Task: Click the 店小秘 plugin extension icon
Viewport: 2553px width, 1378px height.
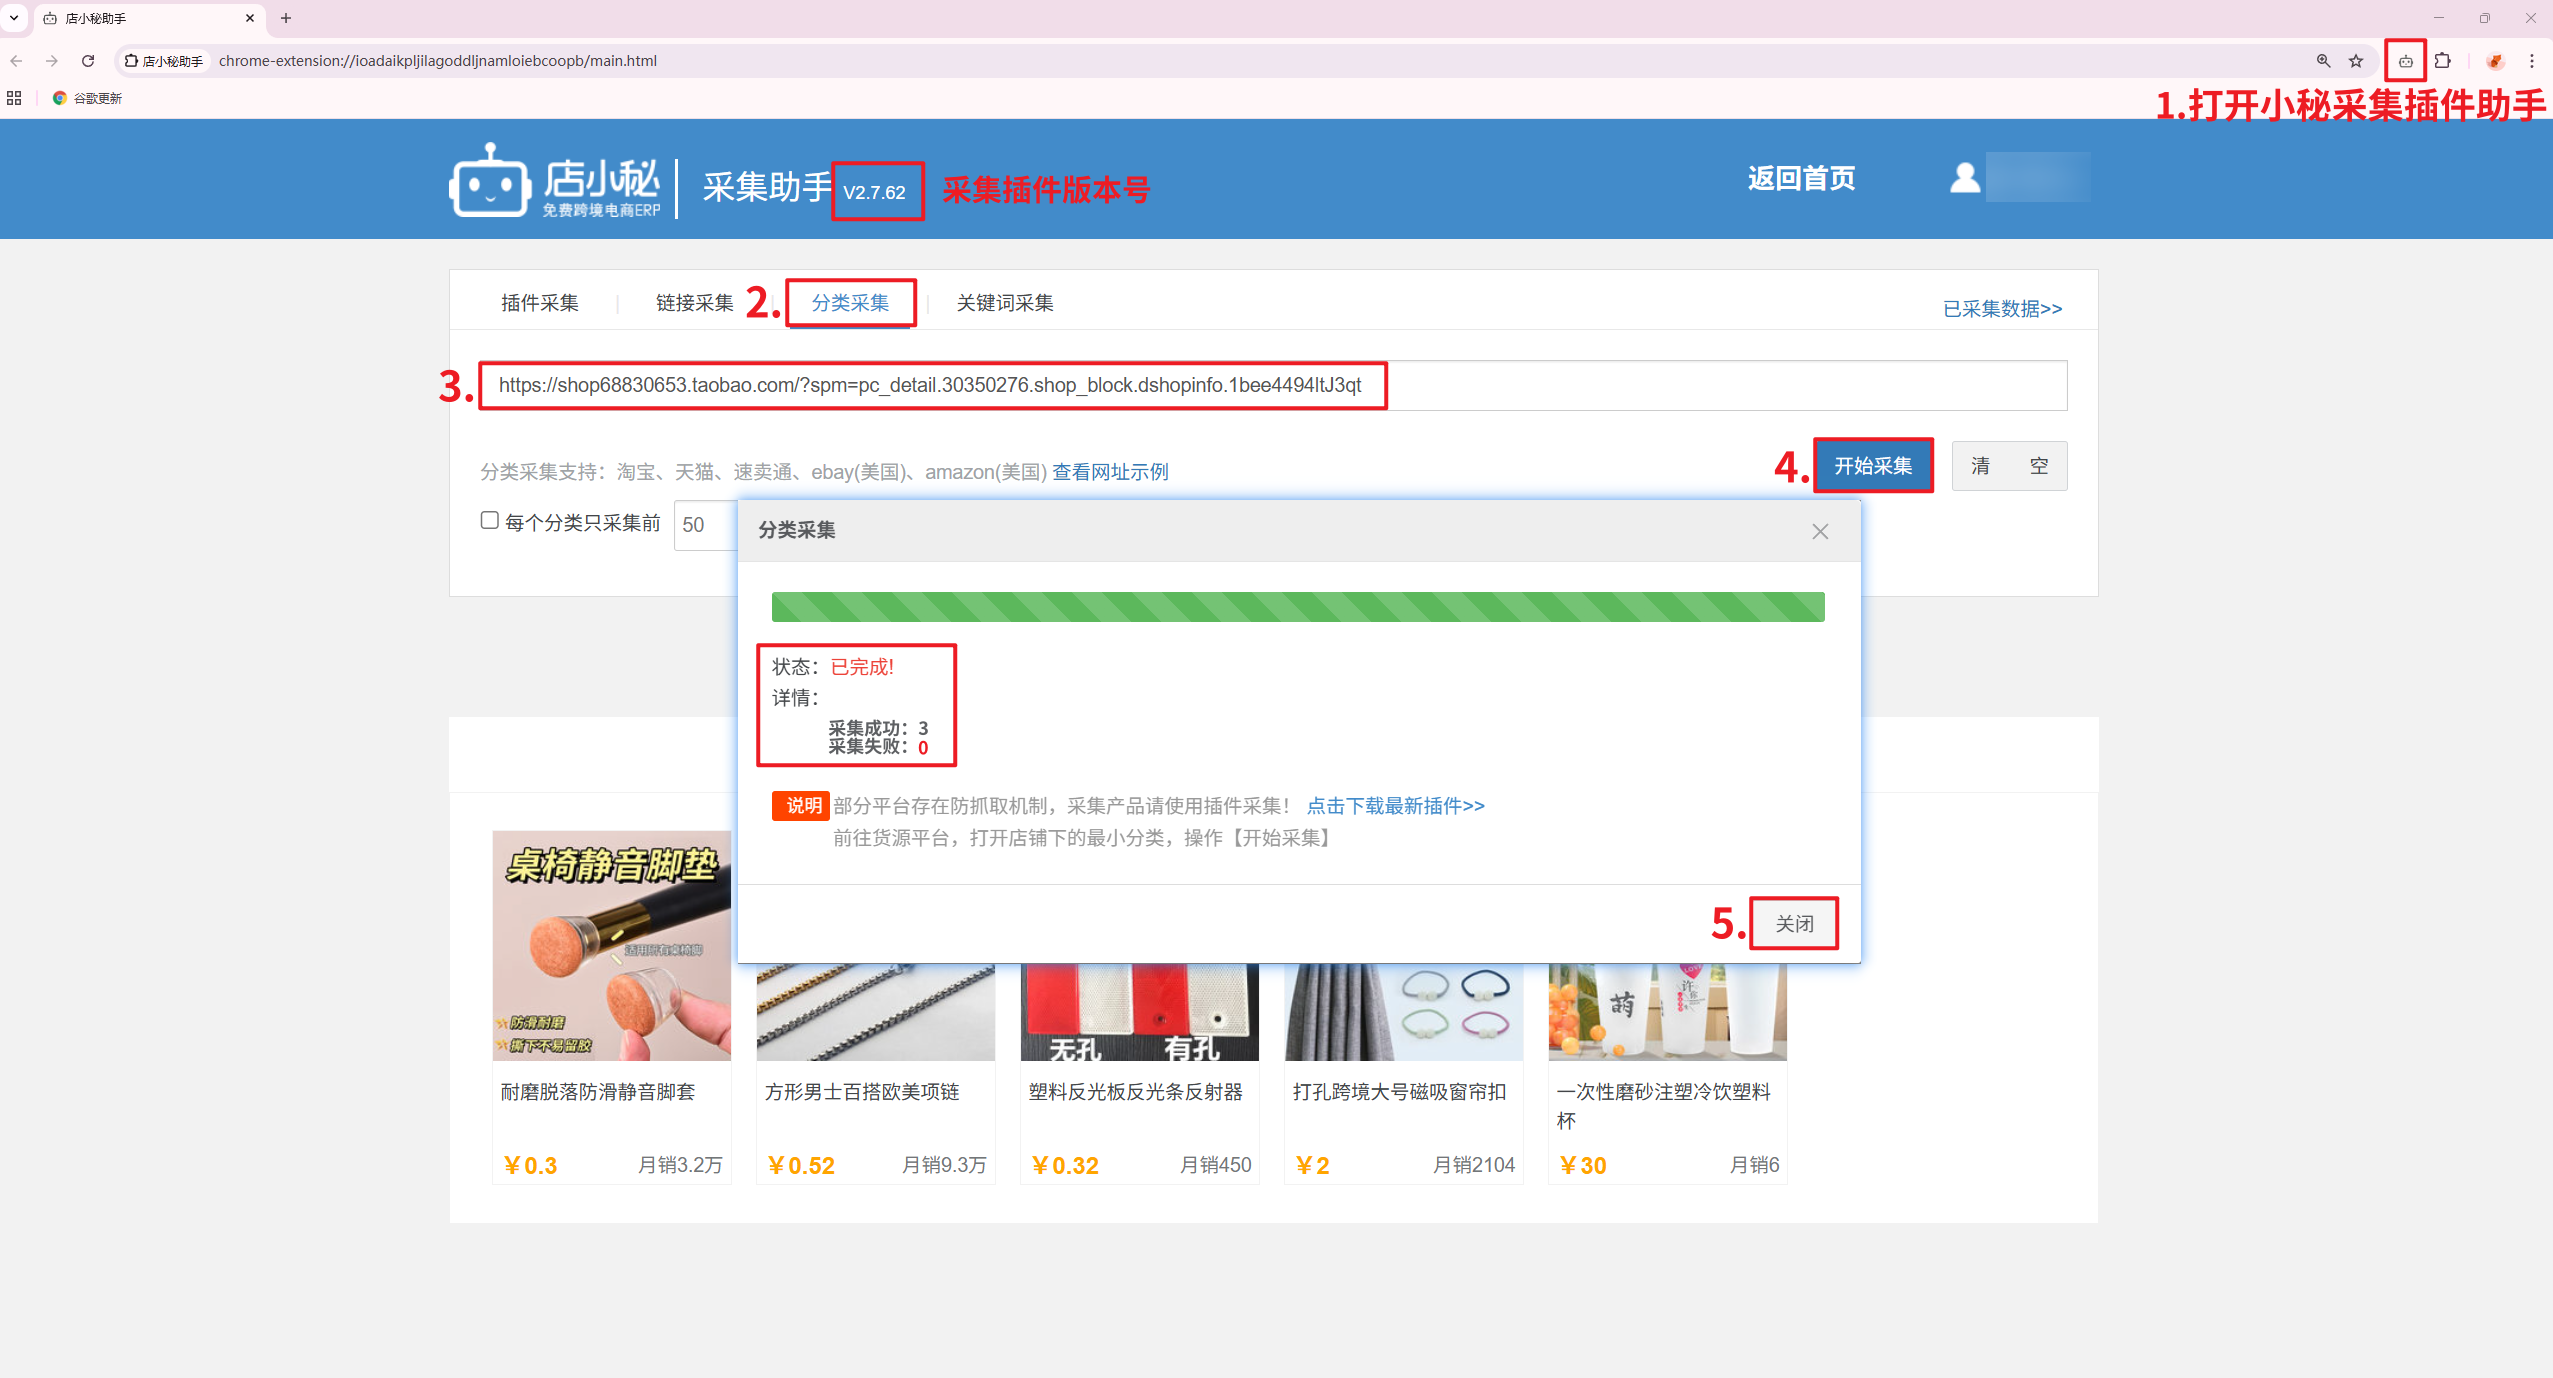Action: tap(2405, 61)
